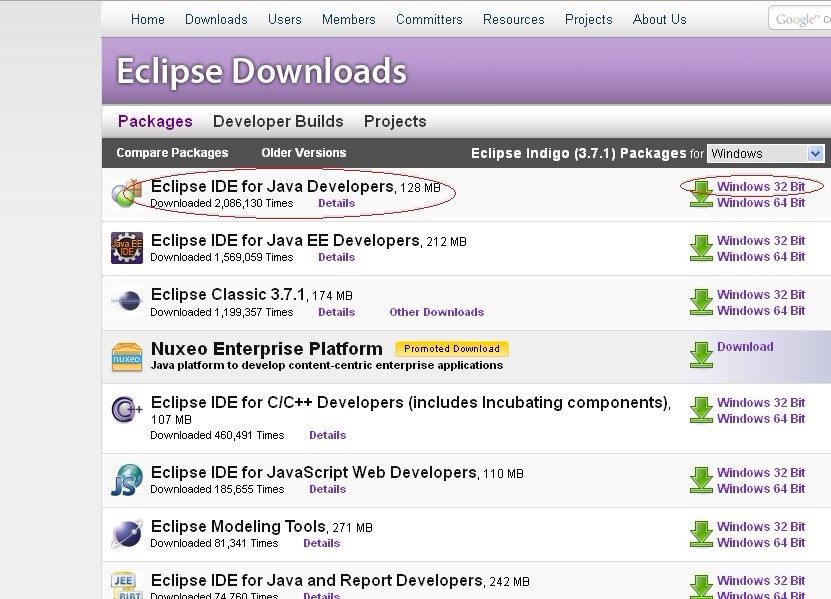
Task: Download Windows 32 Bit for C/C++ Developers
Action: click(761, 403)
